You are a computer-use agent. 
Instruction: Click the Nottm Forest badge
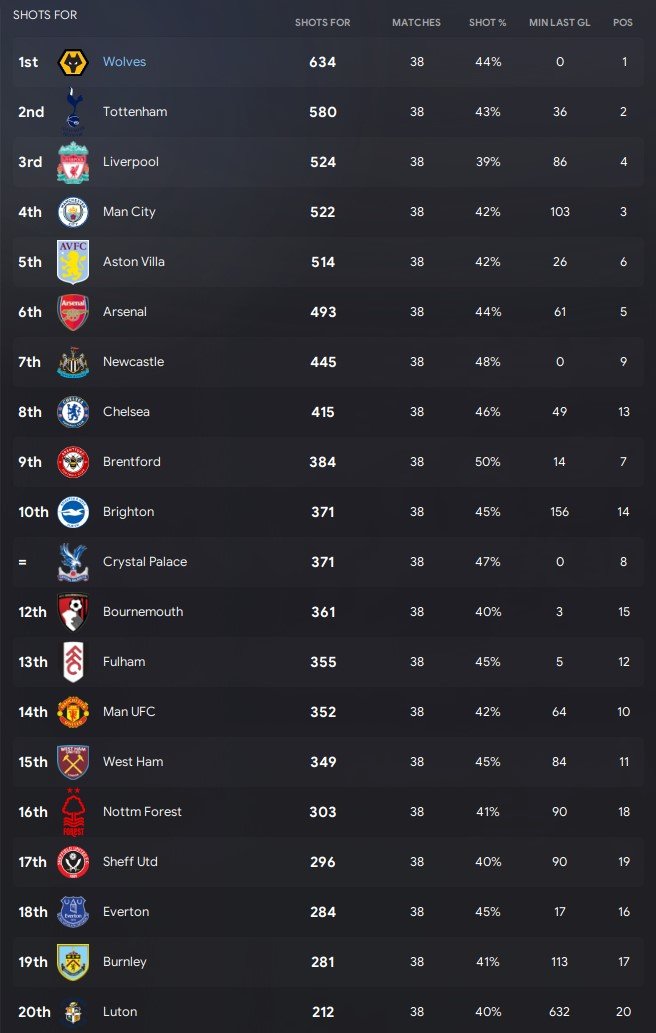point(73,812)
